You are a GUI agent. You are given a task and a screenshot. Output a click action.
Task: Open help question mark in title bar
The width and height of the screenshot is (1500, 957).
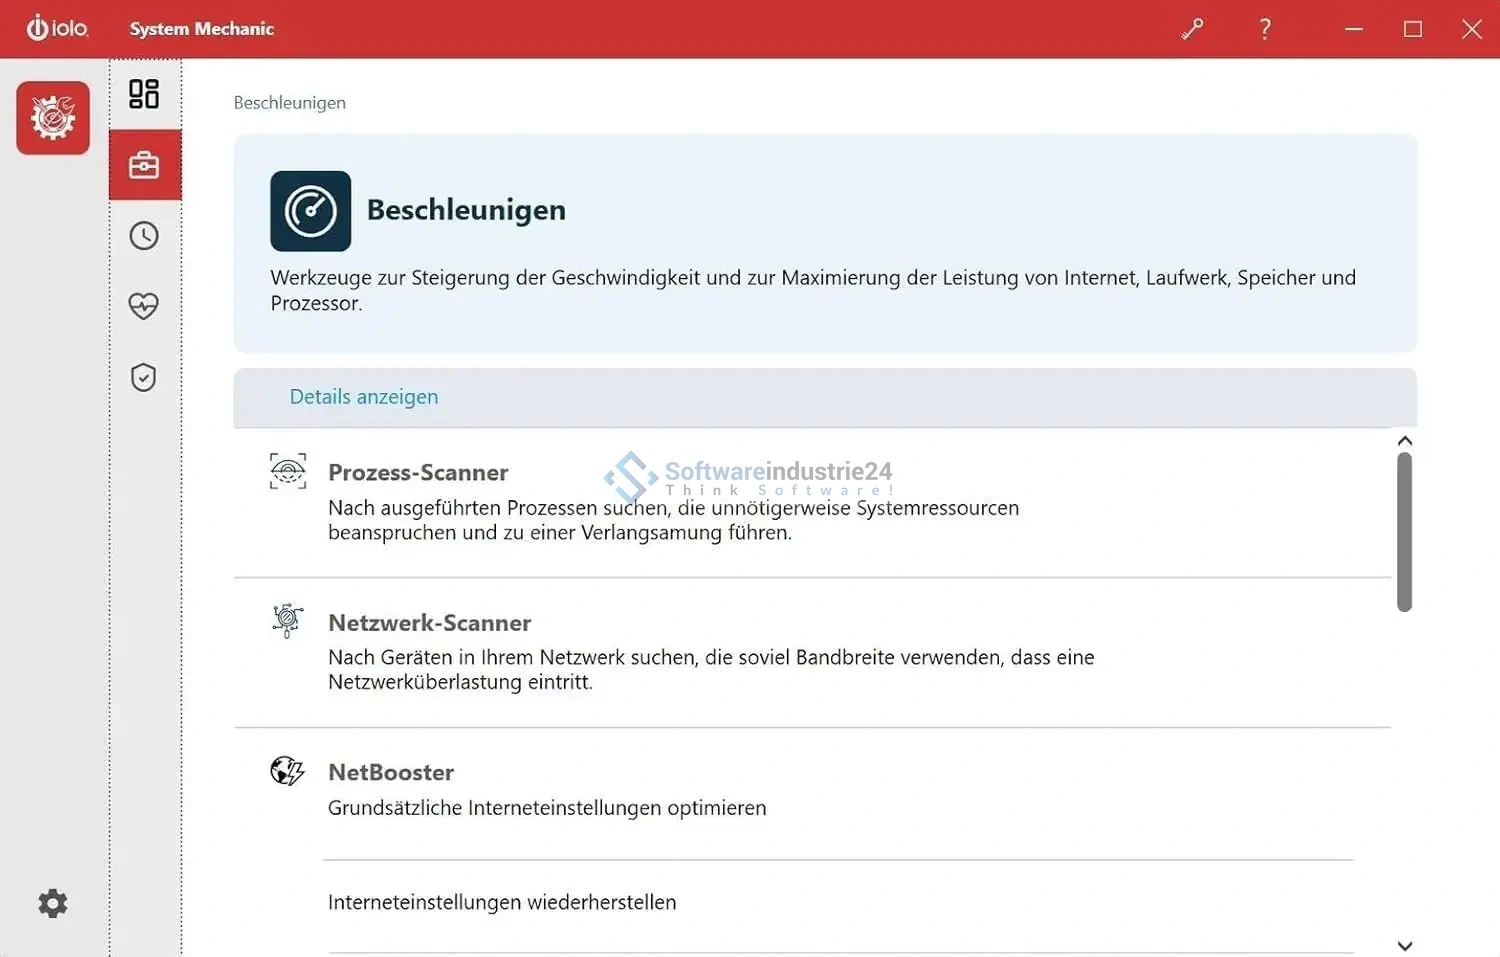[x=1265, y=29]
